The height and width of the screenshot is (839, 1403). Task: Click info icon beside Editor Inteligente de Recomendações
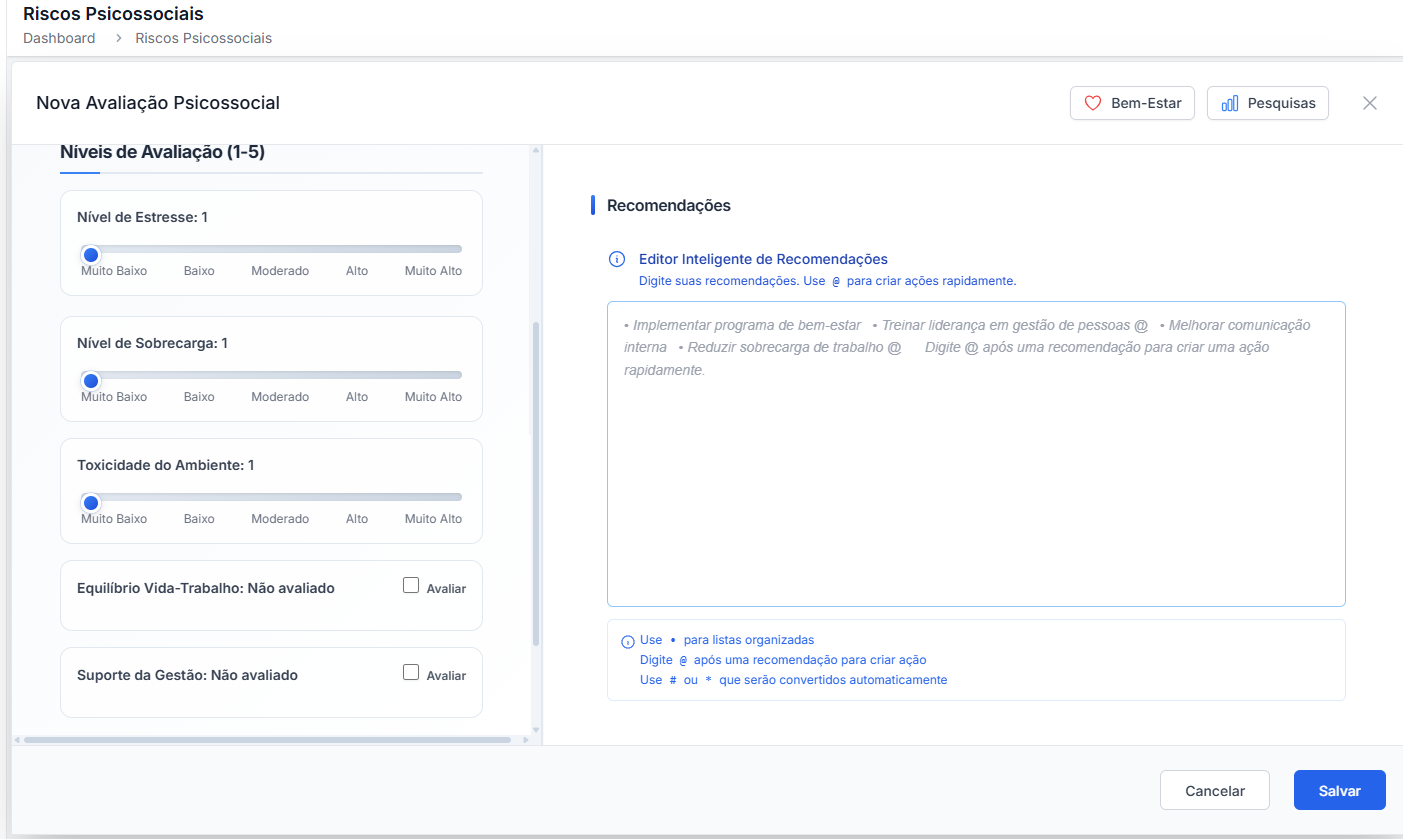coord(617,260)
